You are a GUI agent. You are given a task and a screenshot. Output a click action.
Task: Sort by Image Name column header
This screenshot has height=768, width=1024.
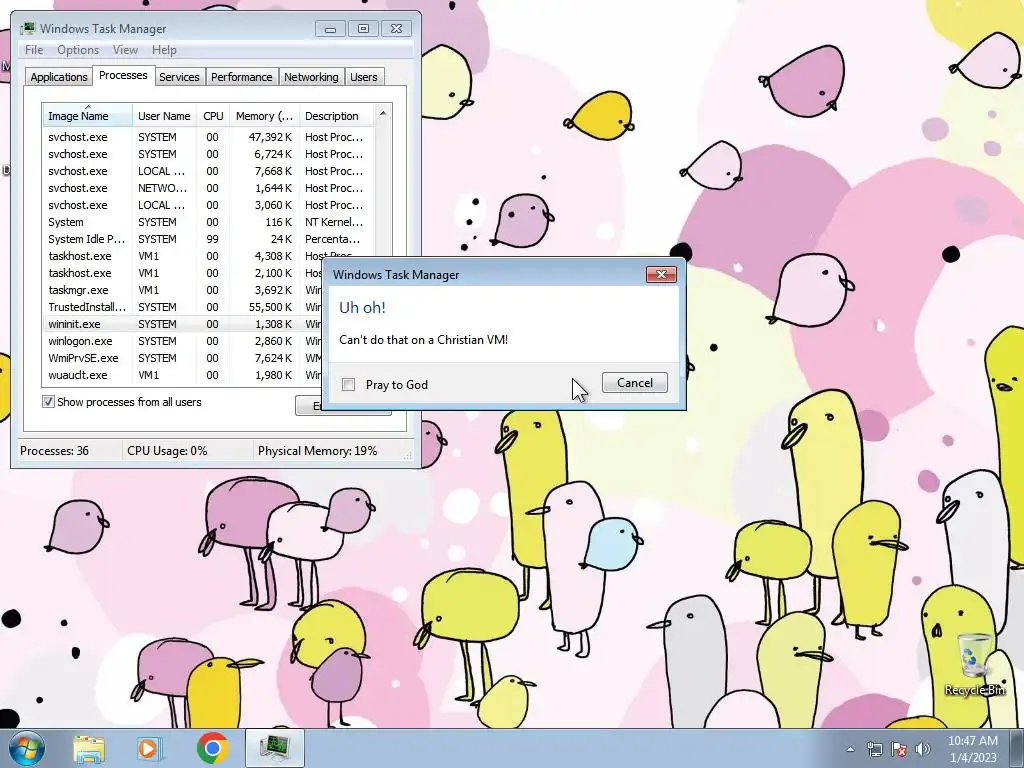pyautogui.click(x=88, y=116)
